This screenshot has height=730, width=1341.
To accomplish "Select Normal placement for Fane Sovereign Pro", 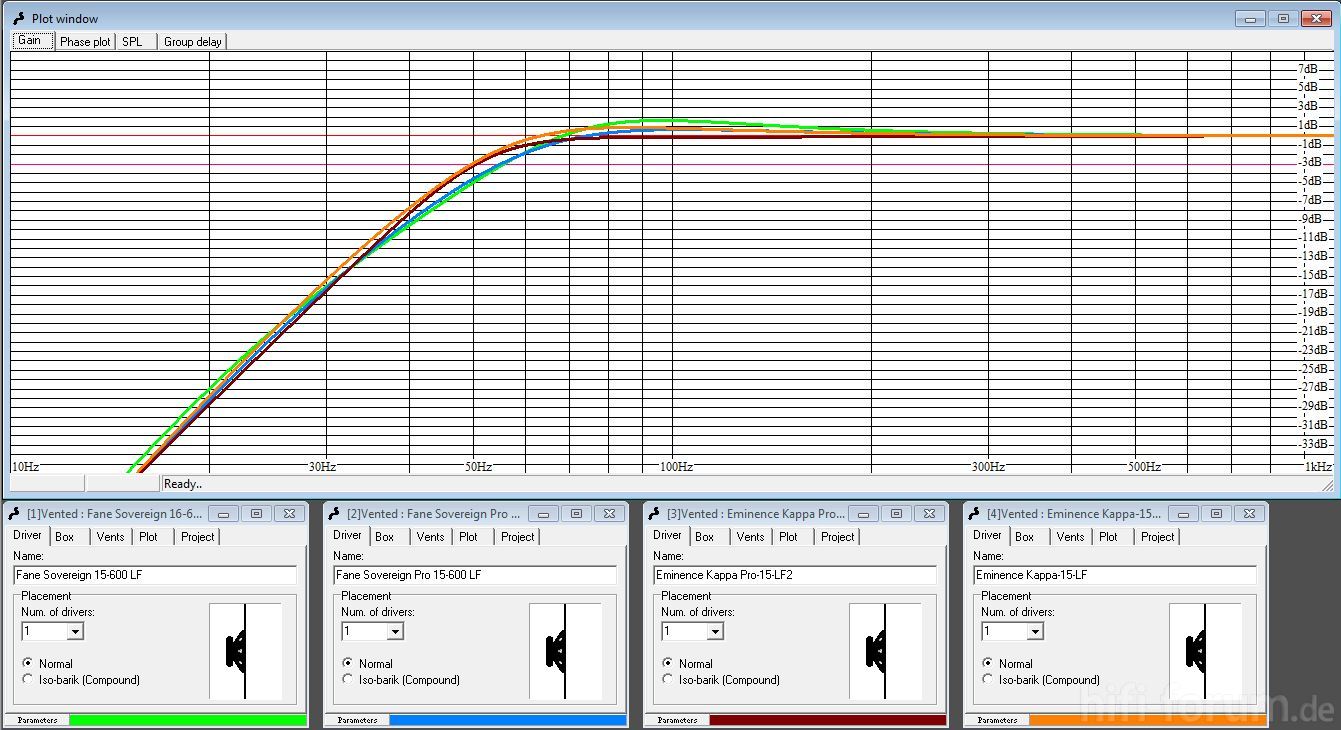I will 348,663.
